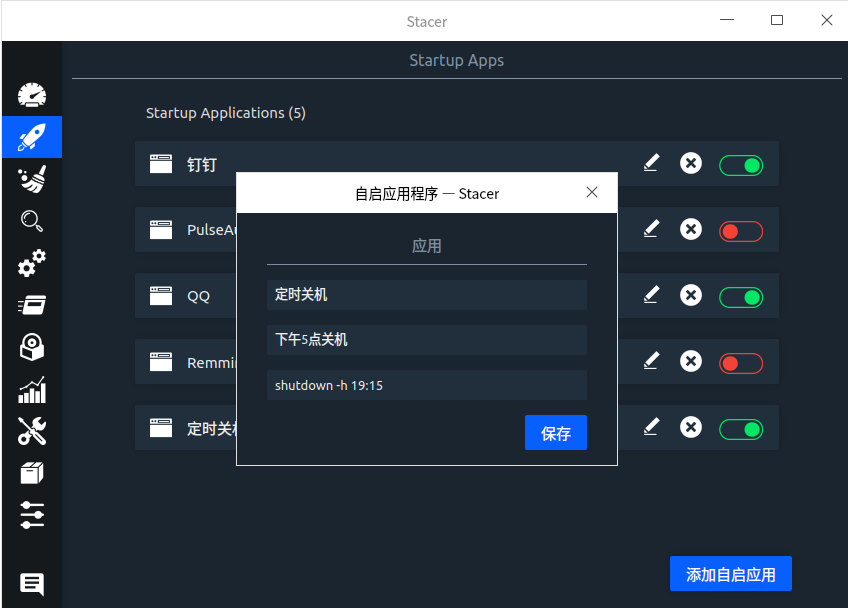
Task: Edit the QQ startup entry
Action: 652,295
